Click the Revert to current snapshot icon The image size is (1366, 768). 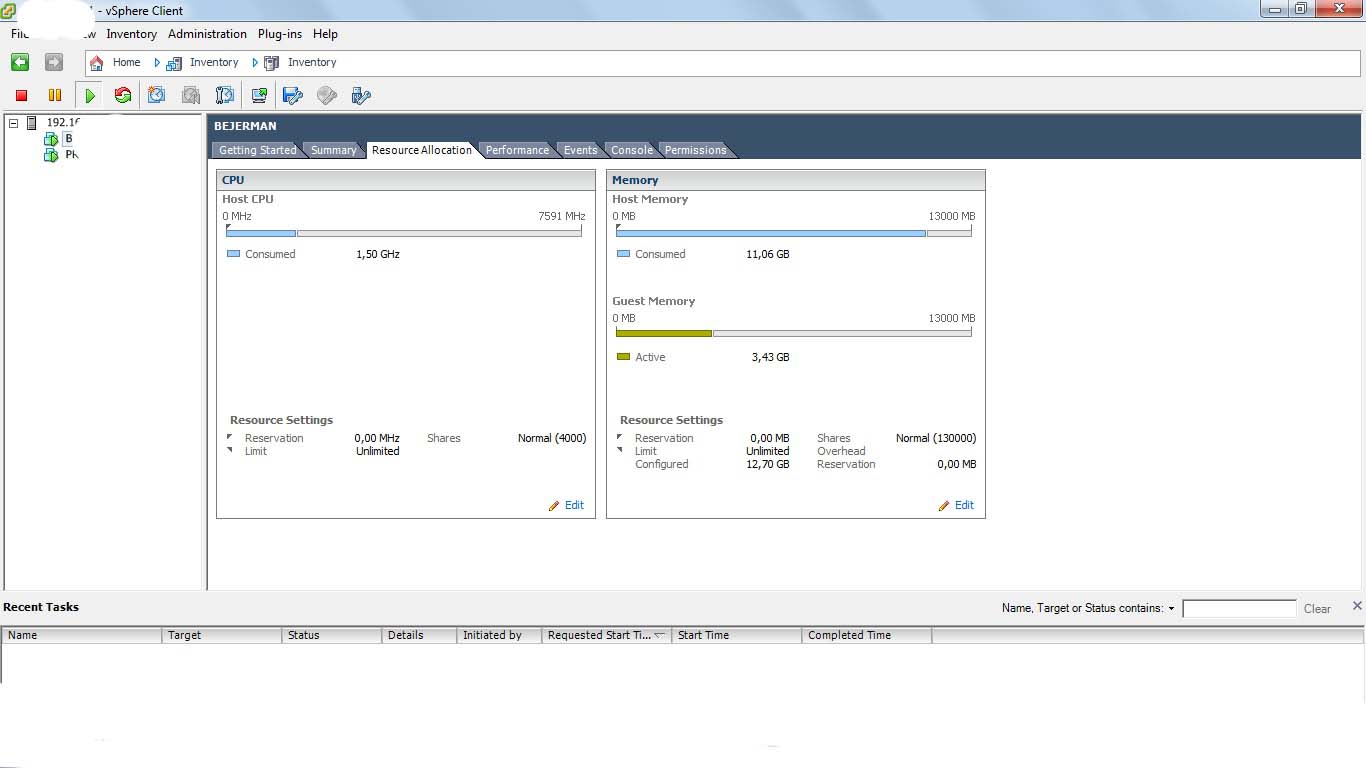191,95
